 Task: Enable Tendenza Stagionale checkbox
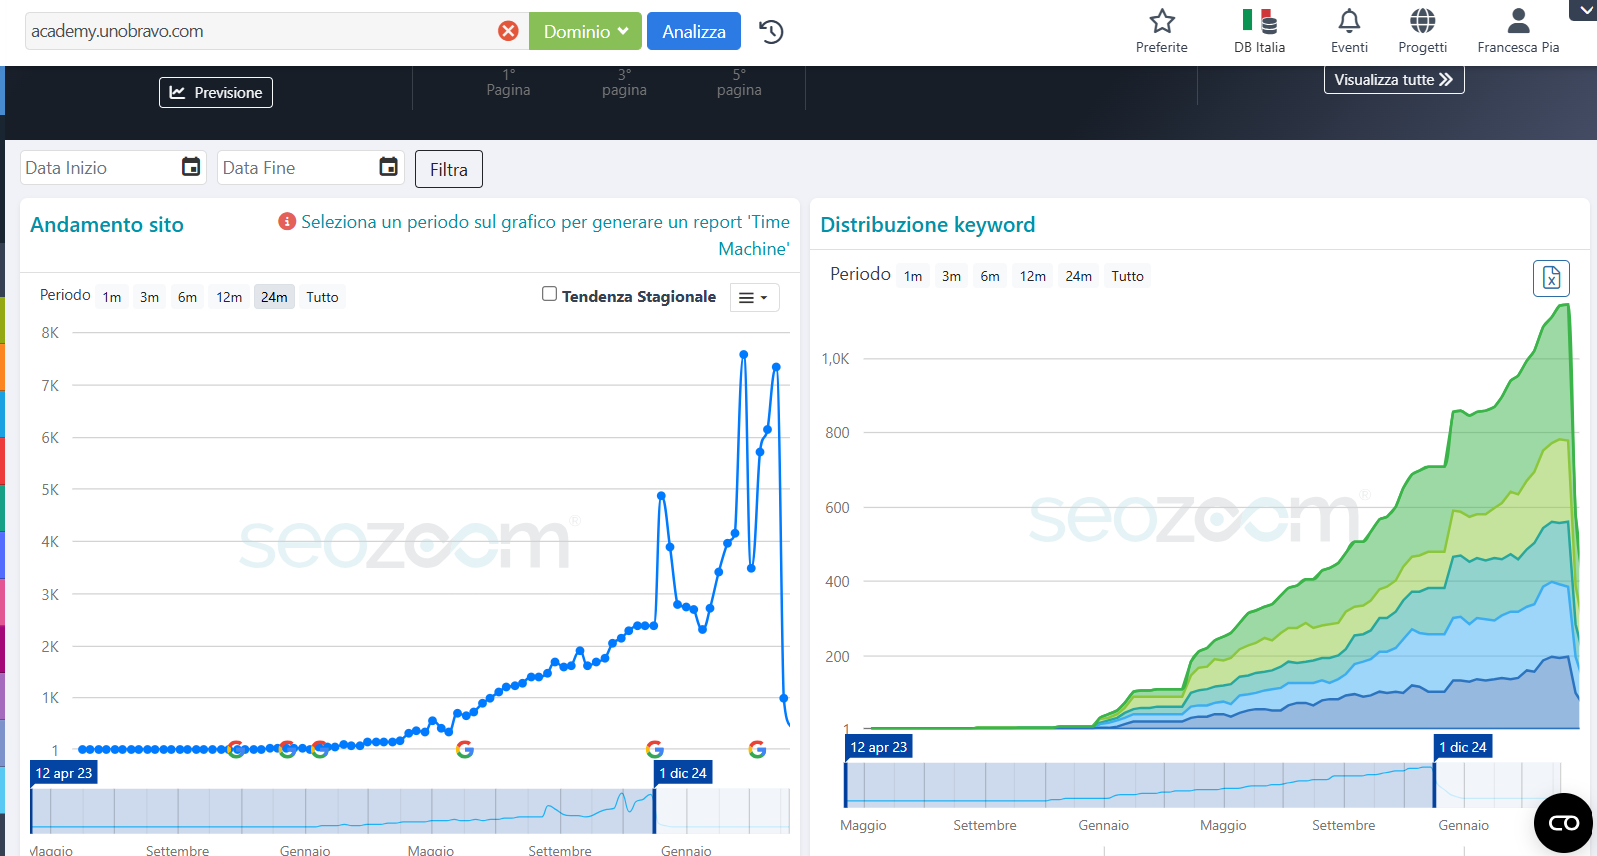[x=549, y=294]
